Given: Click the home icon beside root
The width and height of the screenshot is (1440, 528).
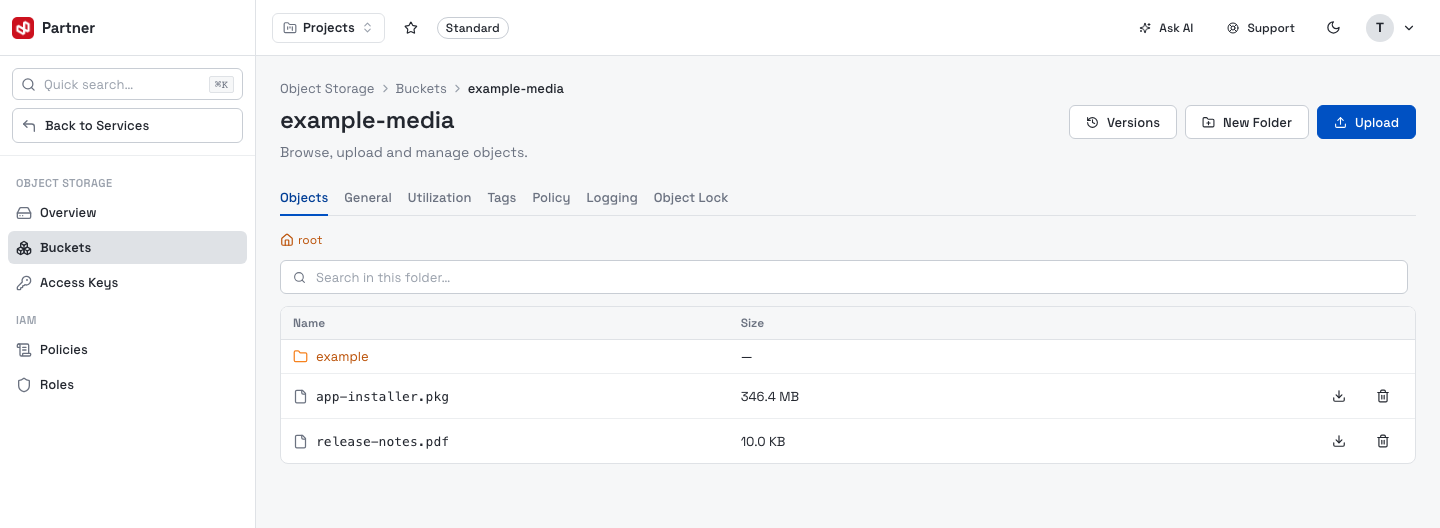Looking at the screenshot, I should (287, 240).
